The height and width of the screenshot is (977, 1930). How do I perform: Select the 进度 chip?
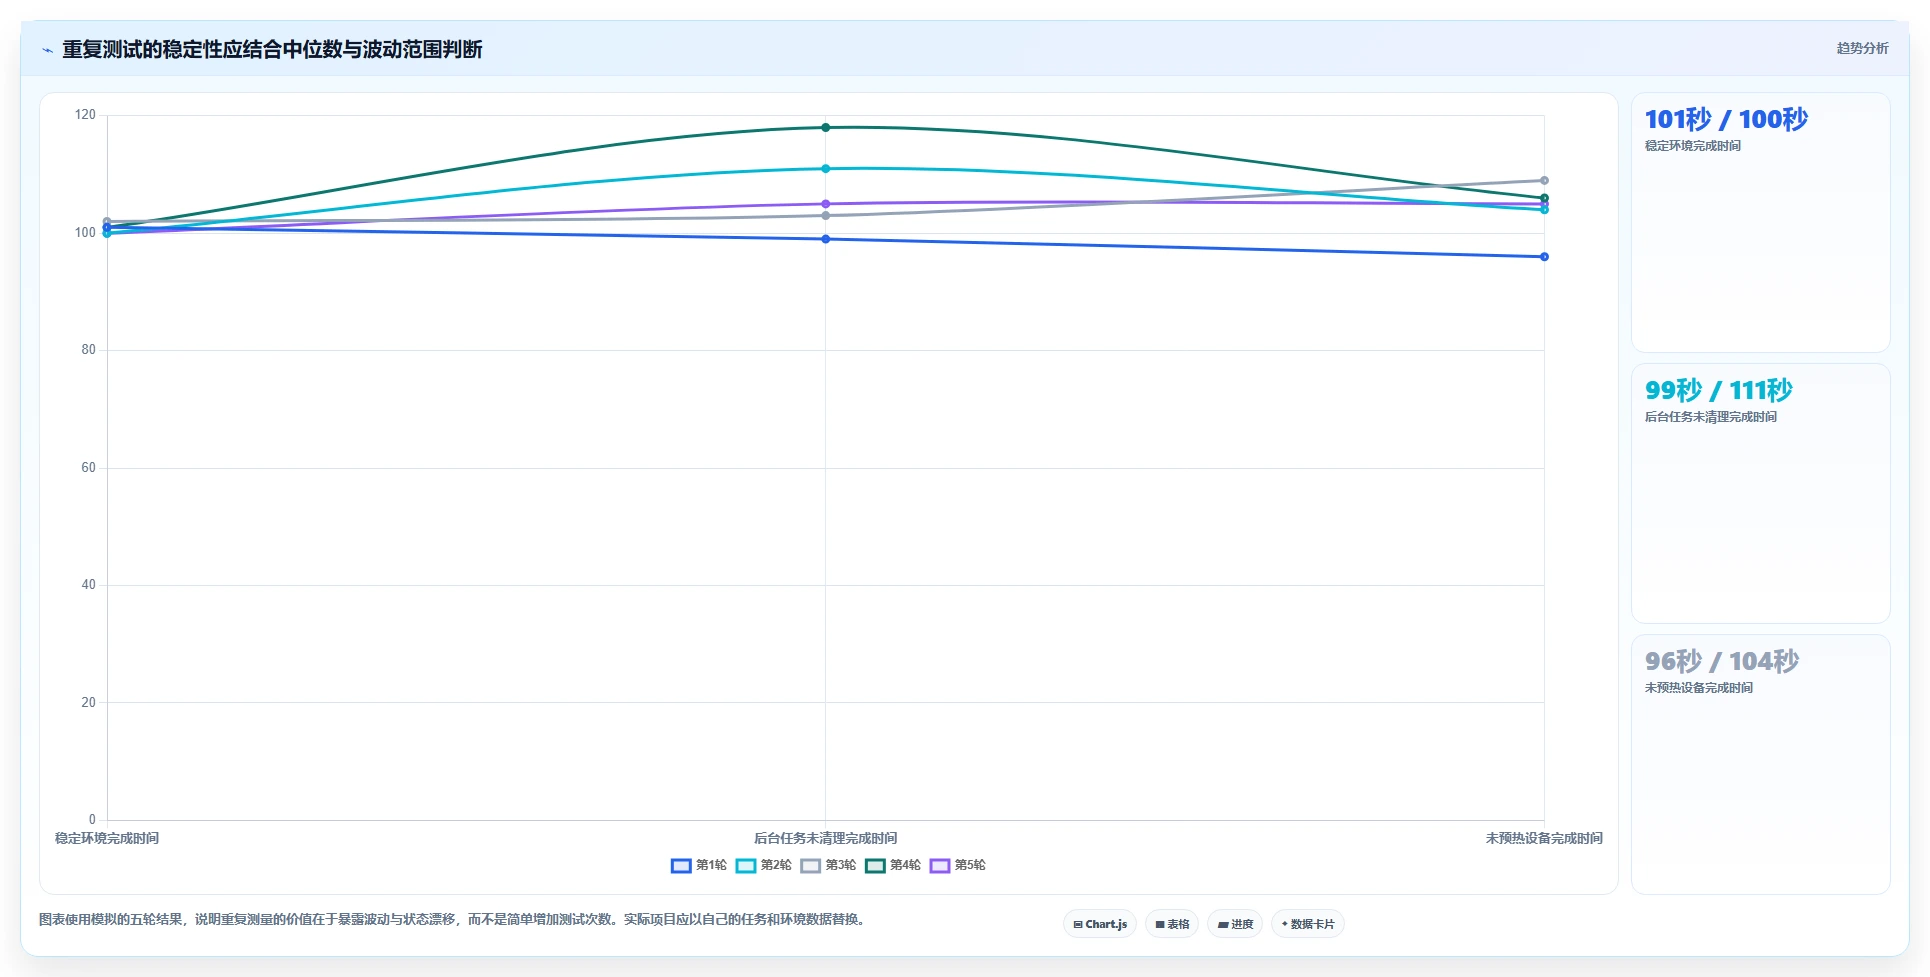click(1235, 924)
